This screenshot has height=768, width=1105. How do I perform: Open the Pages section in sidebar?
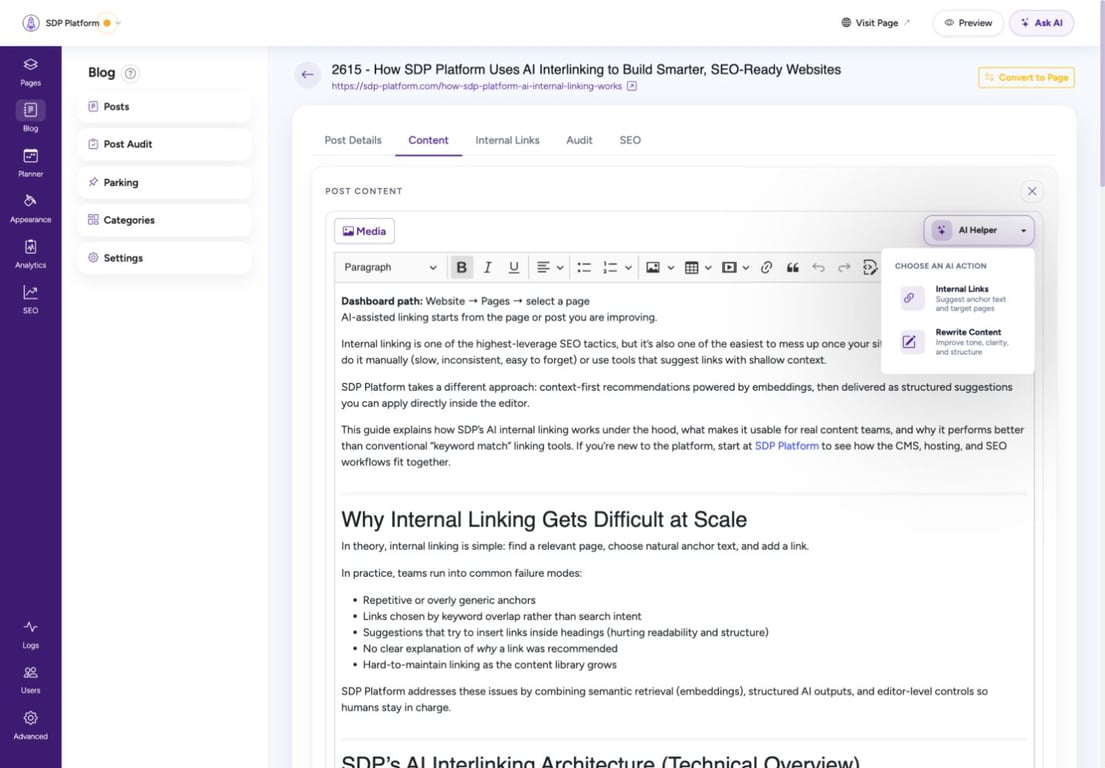click(30, 72)
